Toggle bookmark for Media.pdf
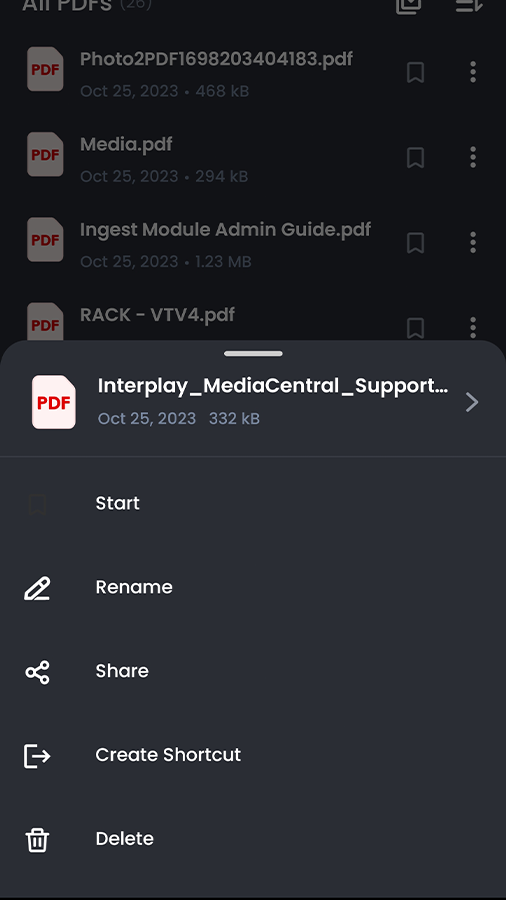 pos(415,157)
